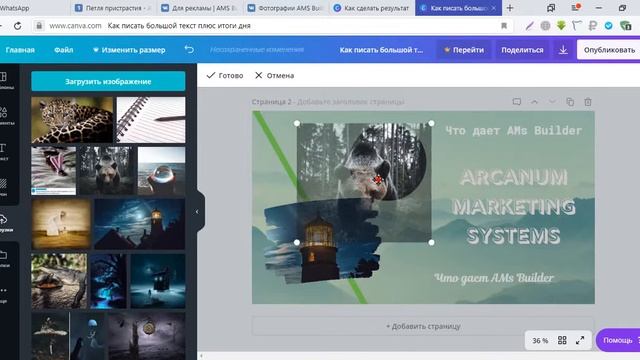The height and width of the screenshot is (360, 640).
Task: Switch to Для рекламы AMS tab
Action: [199, 8]
